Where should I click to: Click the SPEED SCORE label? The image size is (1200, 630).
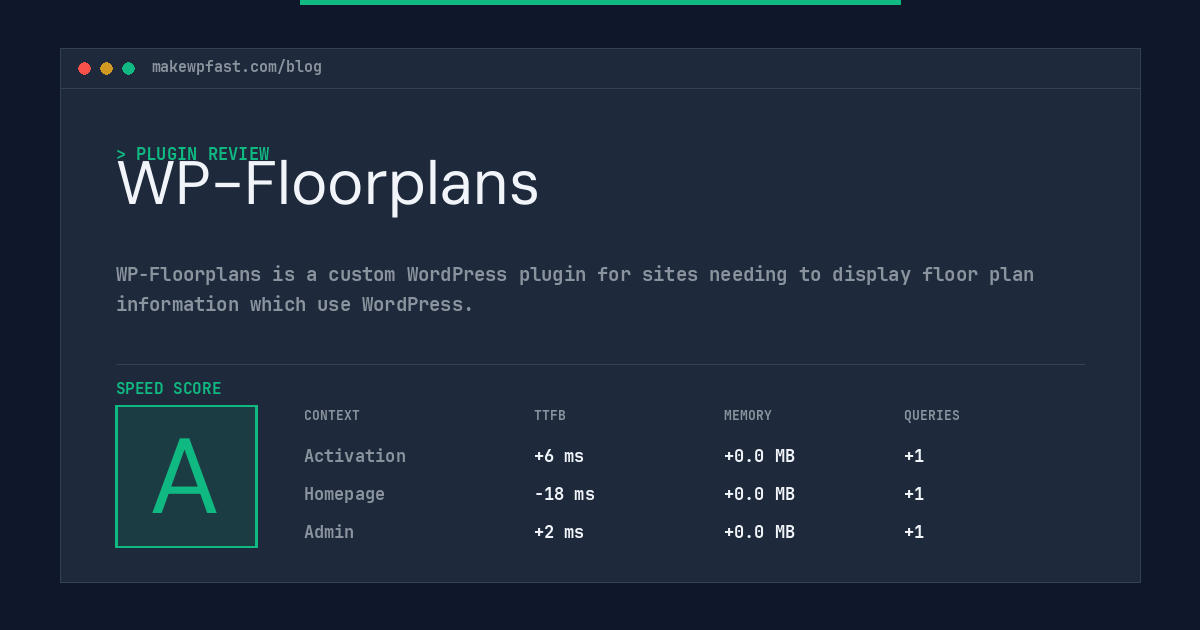pyautogui.click(x=169, y=389)
